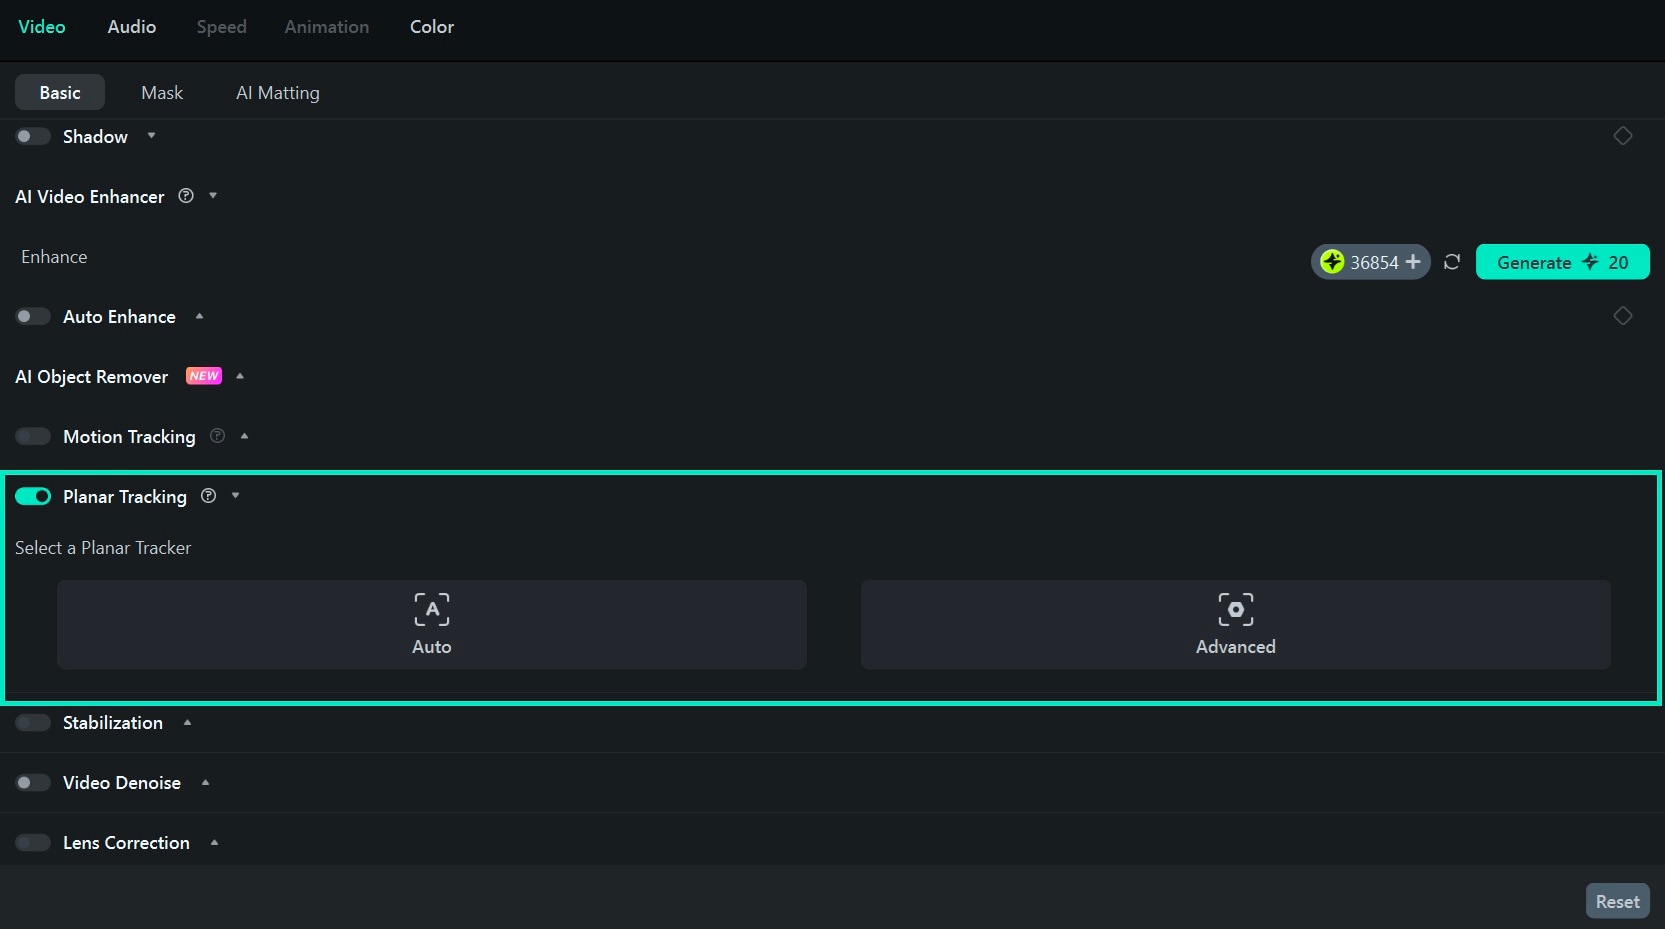Viewport: 1665px width, 929px height.
Task: Expand the Shadow options
Action: coord(151,136)
